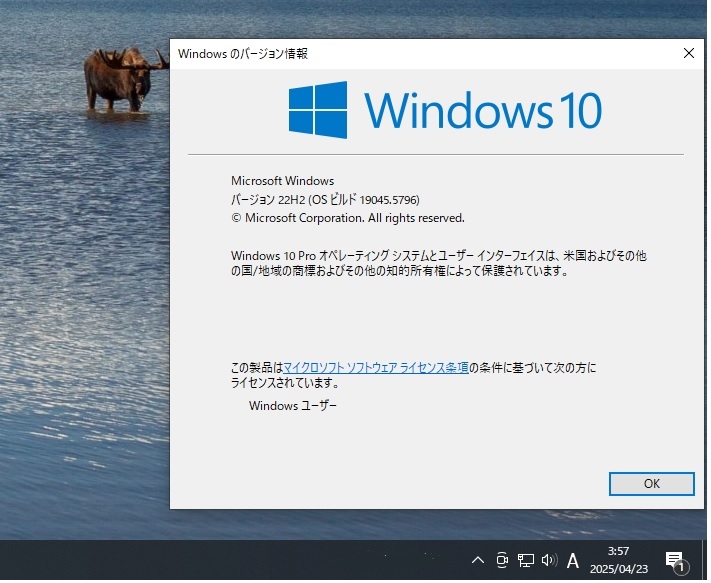Click the Windows のバージョン情報 title bar text
The image size is (711, 583).
pos(244,54)
